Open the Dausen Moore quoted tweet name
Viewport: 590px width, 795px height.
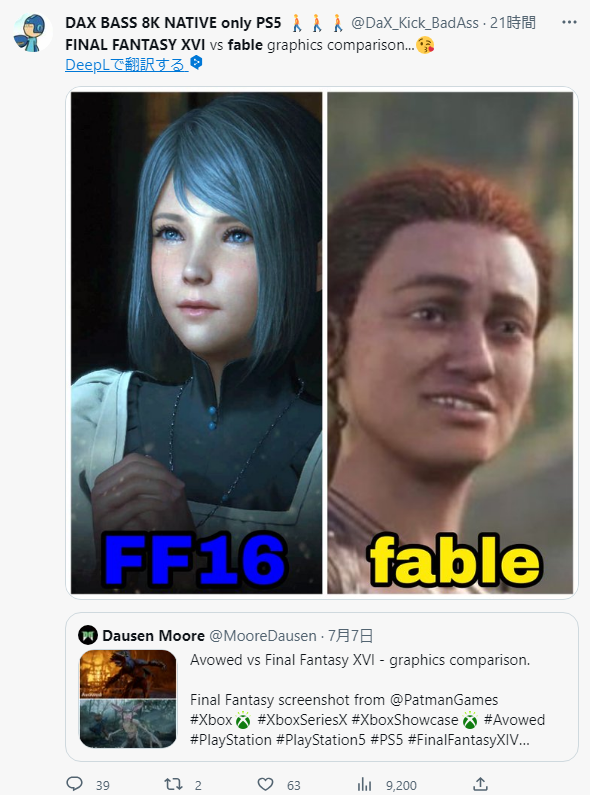click(154, 636)
